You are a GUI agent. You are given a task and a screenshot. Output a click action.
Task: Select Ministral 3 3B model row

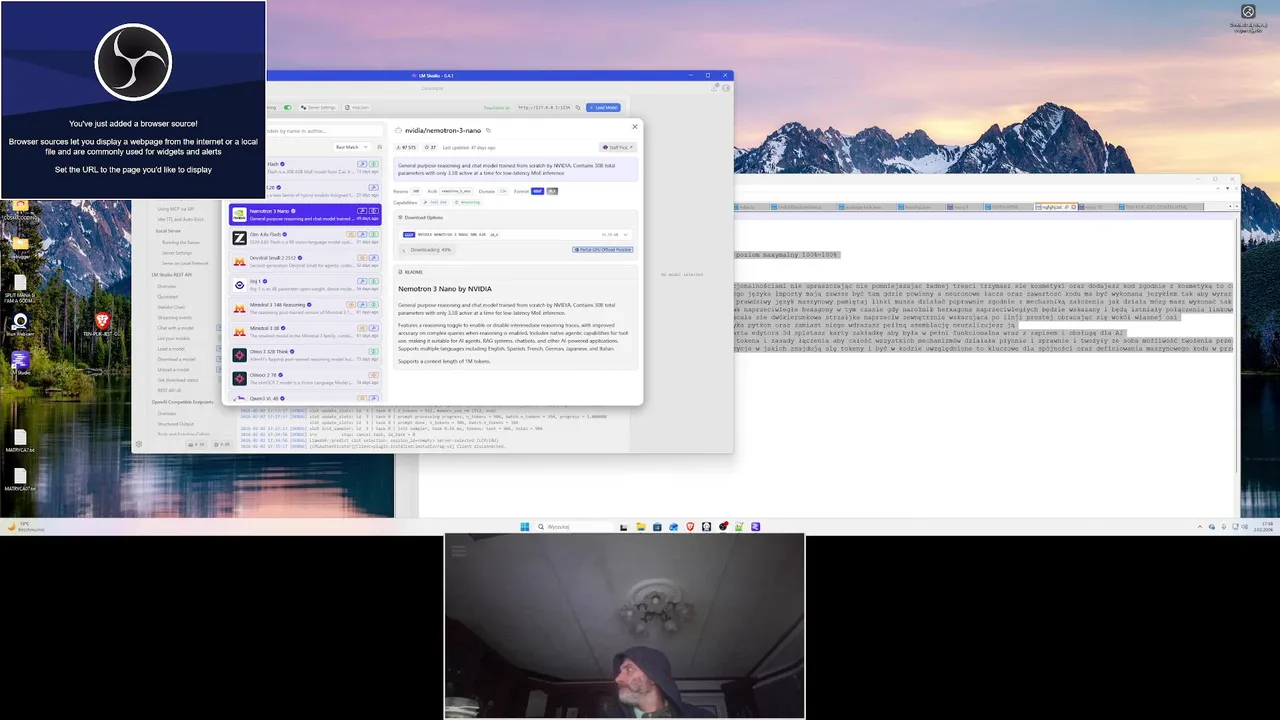pos(305,331)
